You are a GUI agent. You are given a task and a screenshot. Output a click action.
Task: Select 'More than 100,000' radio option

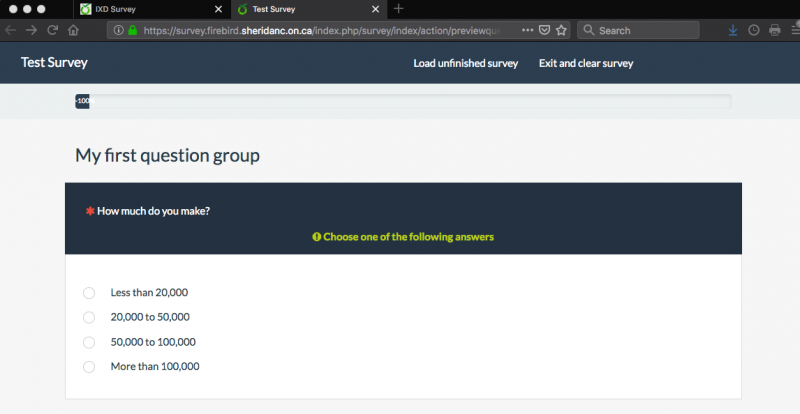click(x=89, y=367)
